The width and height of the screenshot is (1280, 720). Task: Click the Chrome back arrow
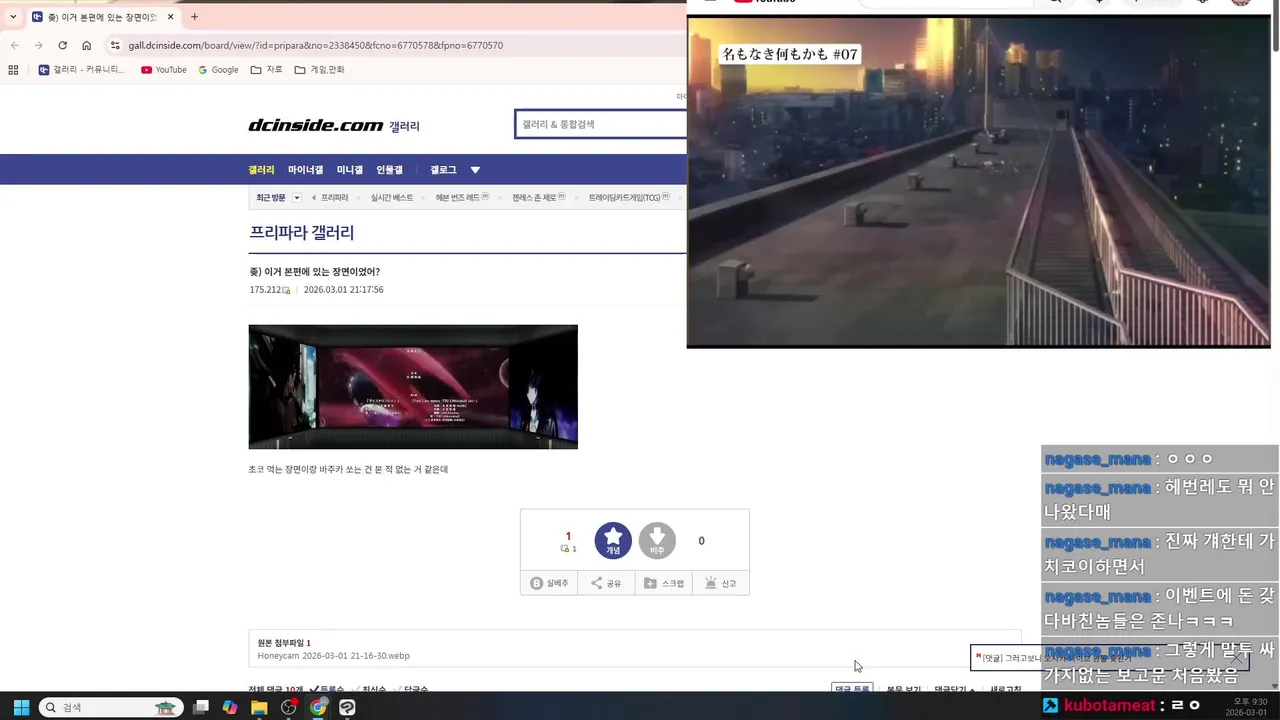14,45
